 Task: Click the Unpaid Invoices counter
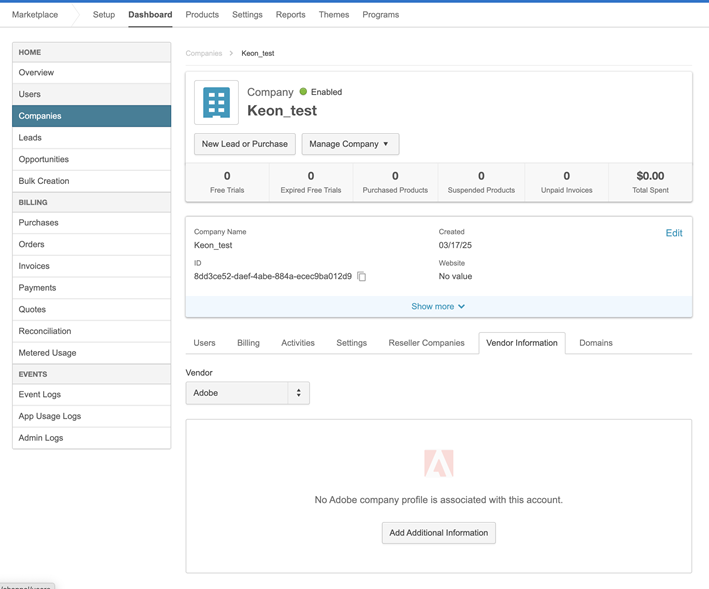(566, 182)
